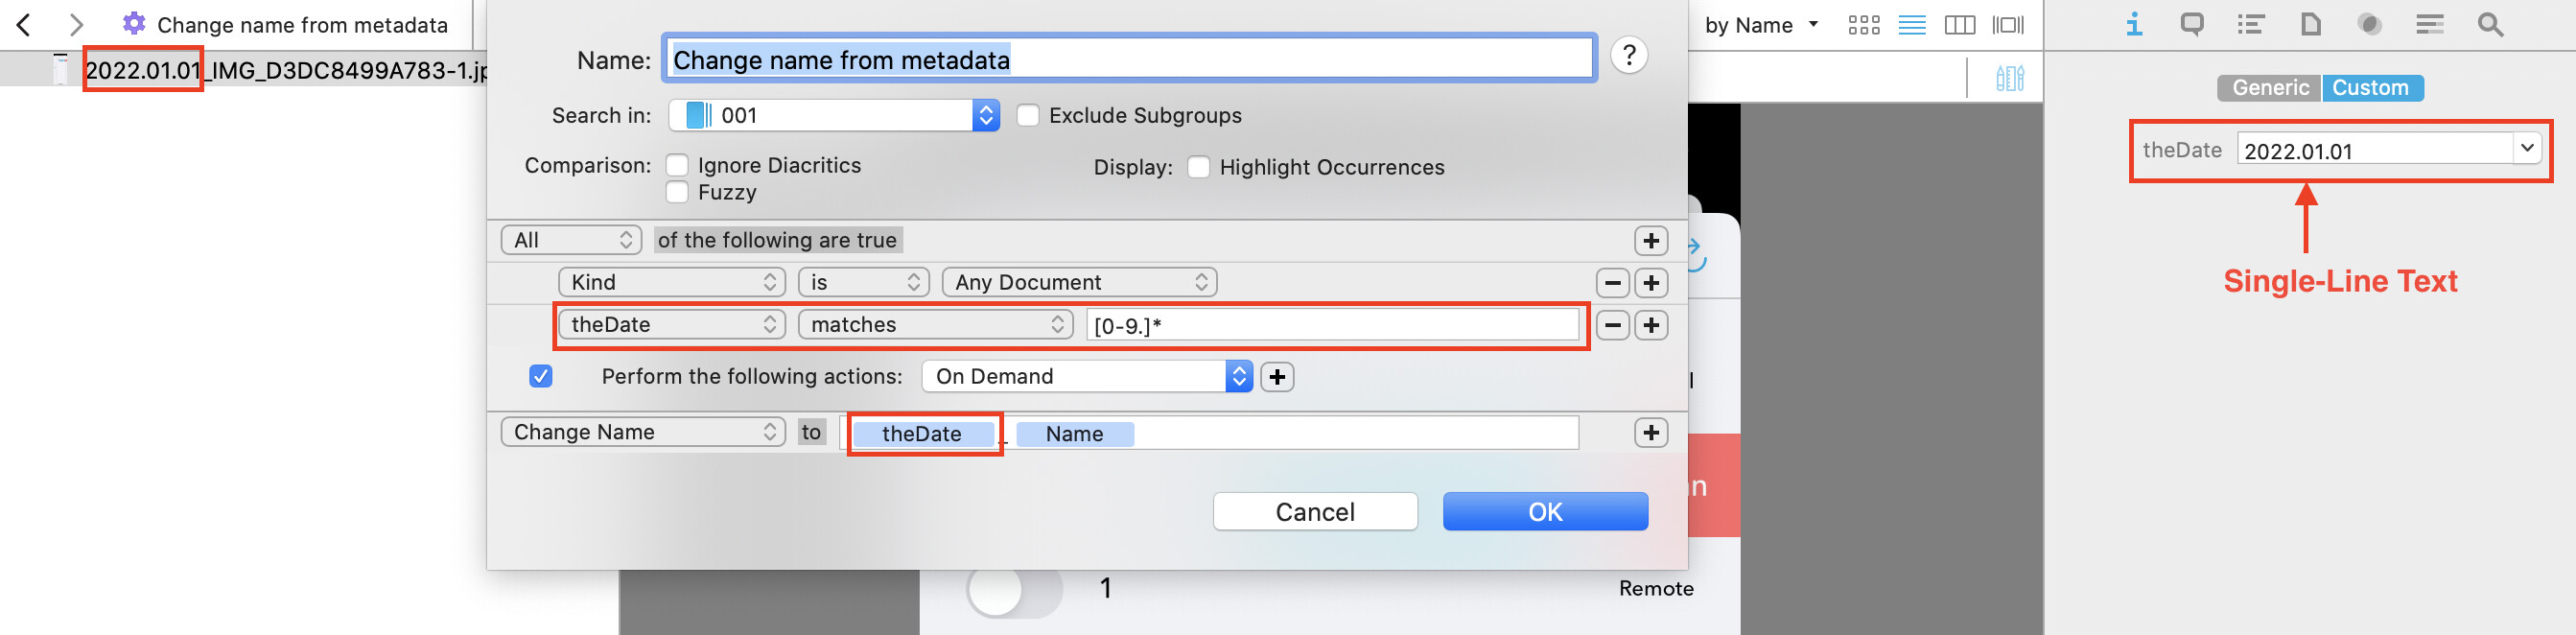Enable the Exclude Subgroups checkbox
Viewport: 2576px width, 635px height.
(1028, 115)
